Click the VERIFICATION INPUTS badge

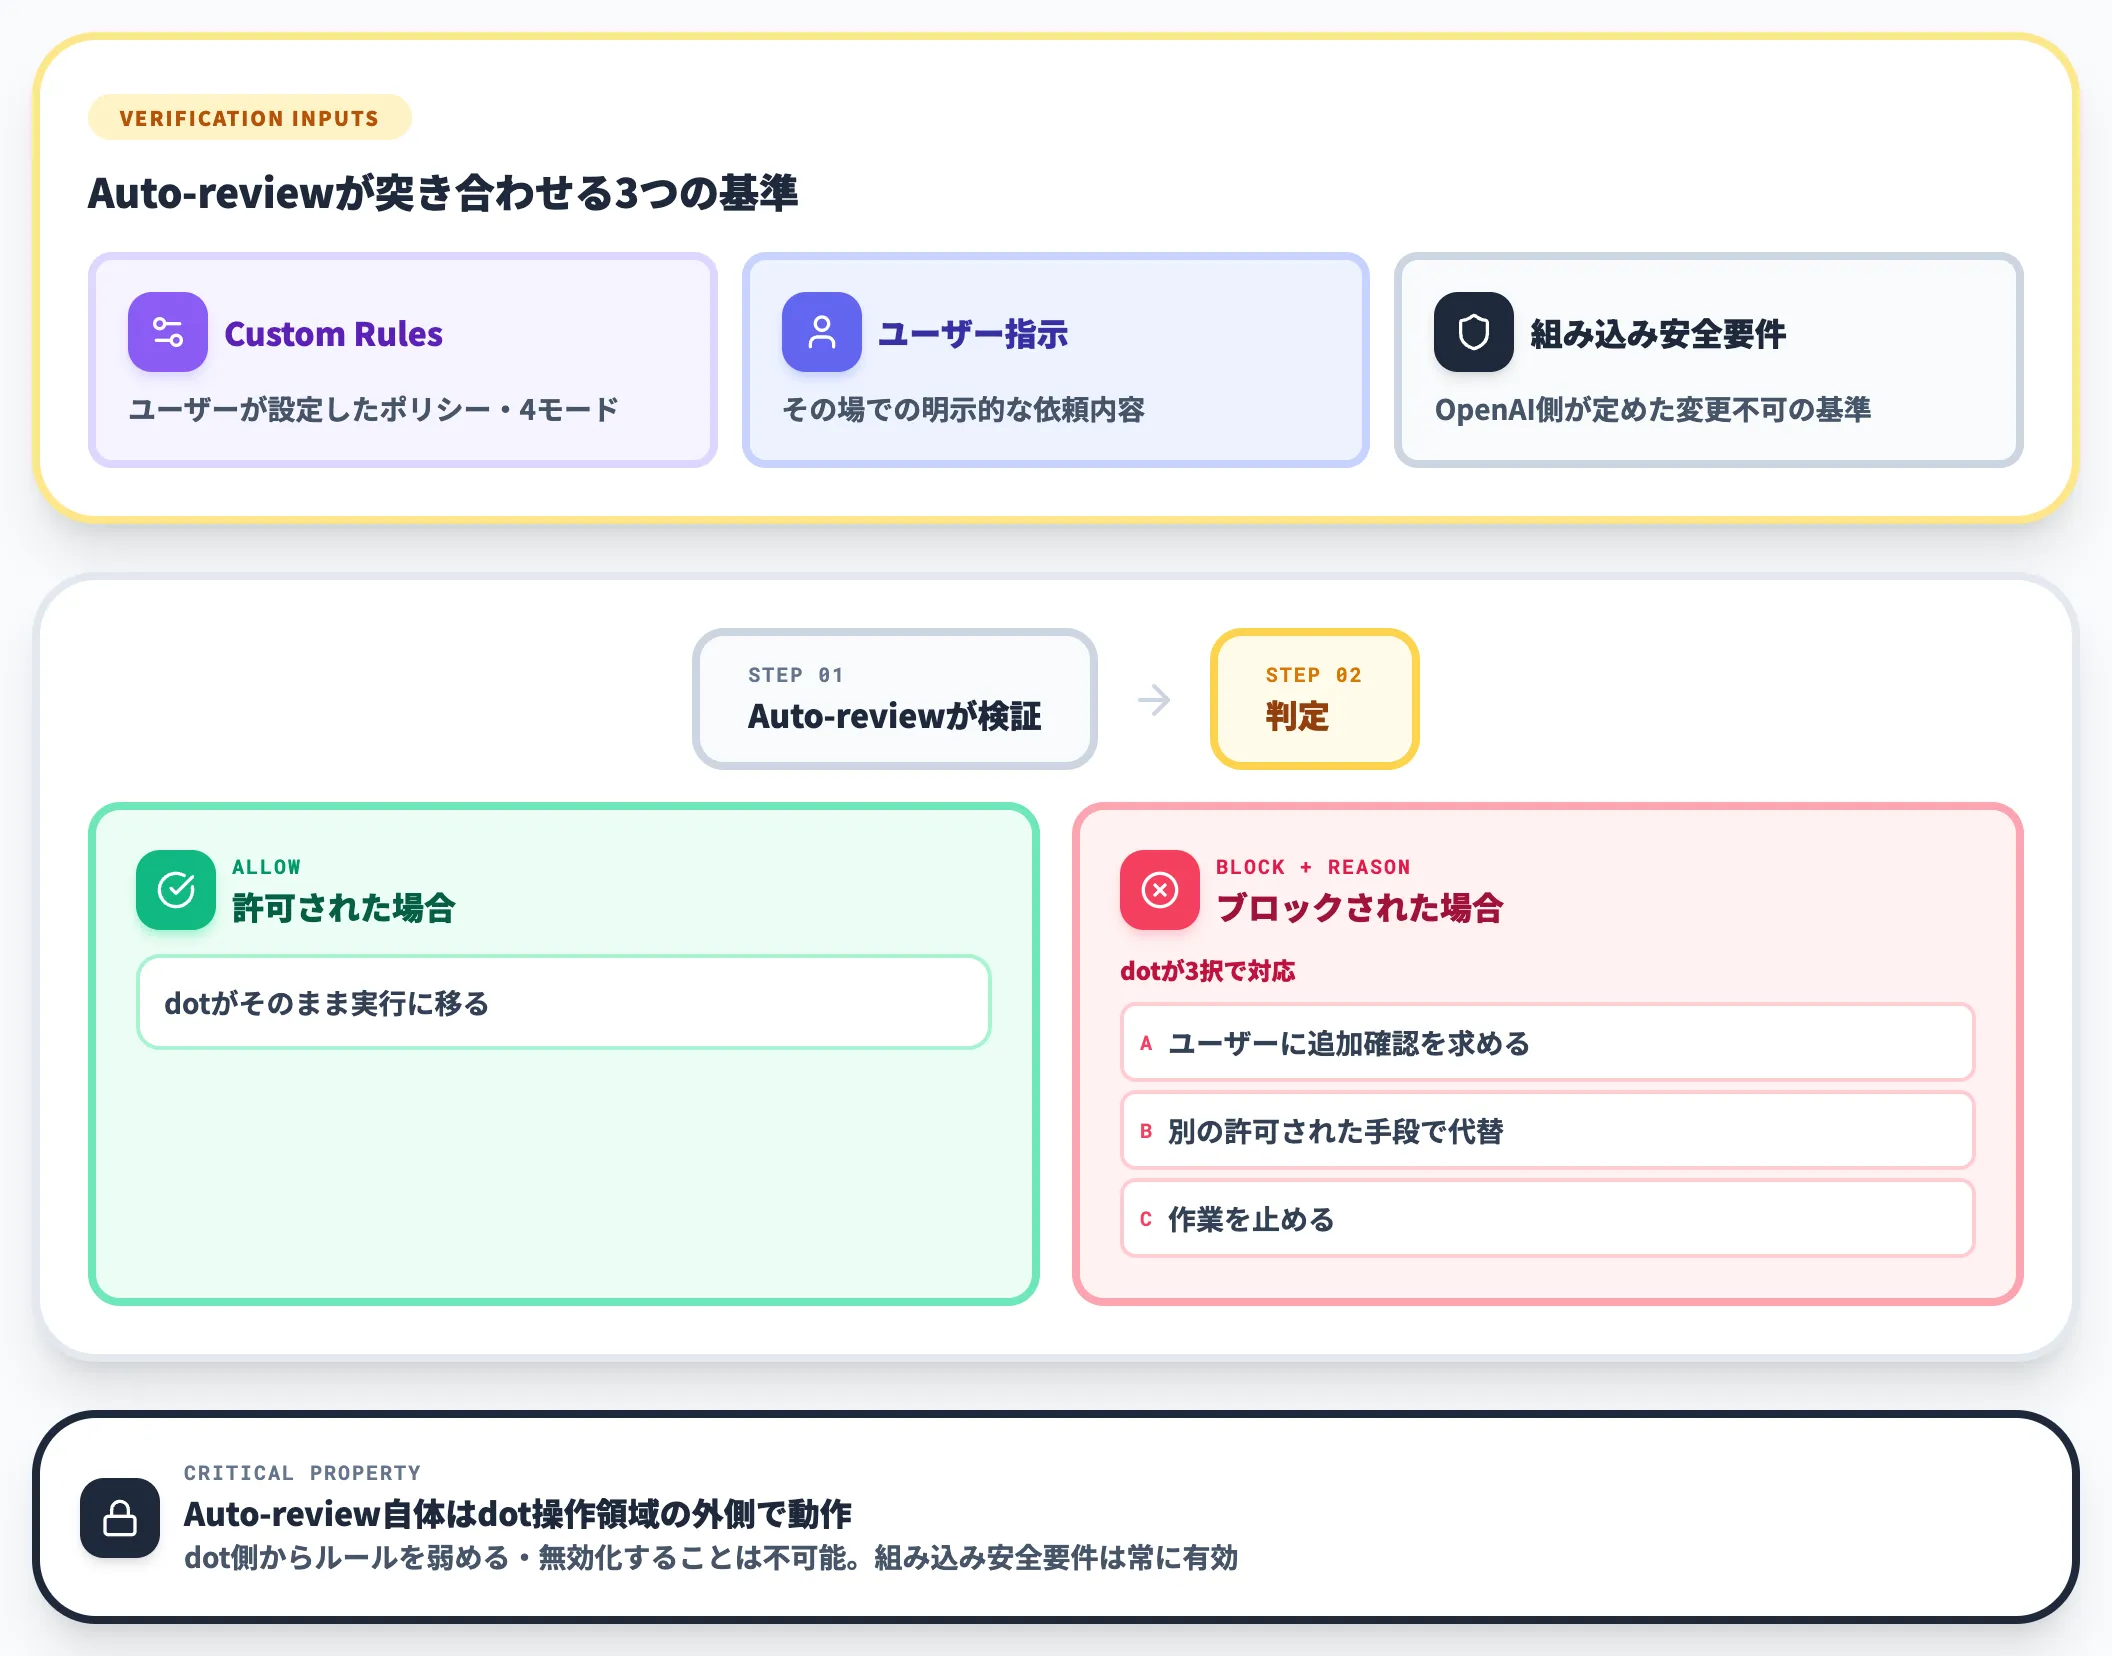pos(250,118)
